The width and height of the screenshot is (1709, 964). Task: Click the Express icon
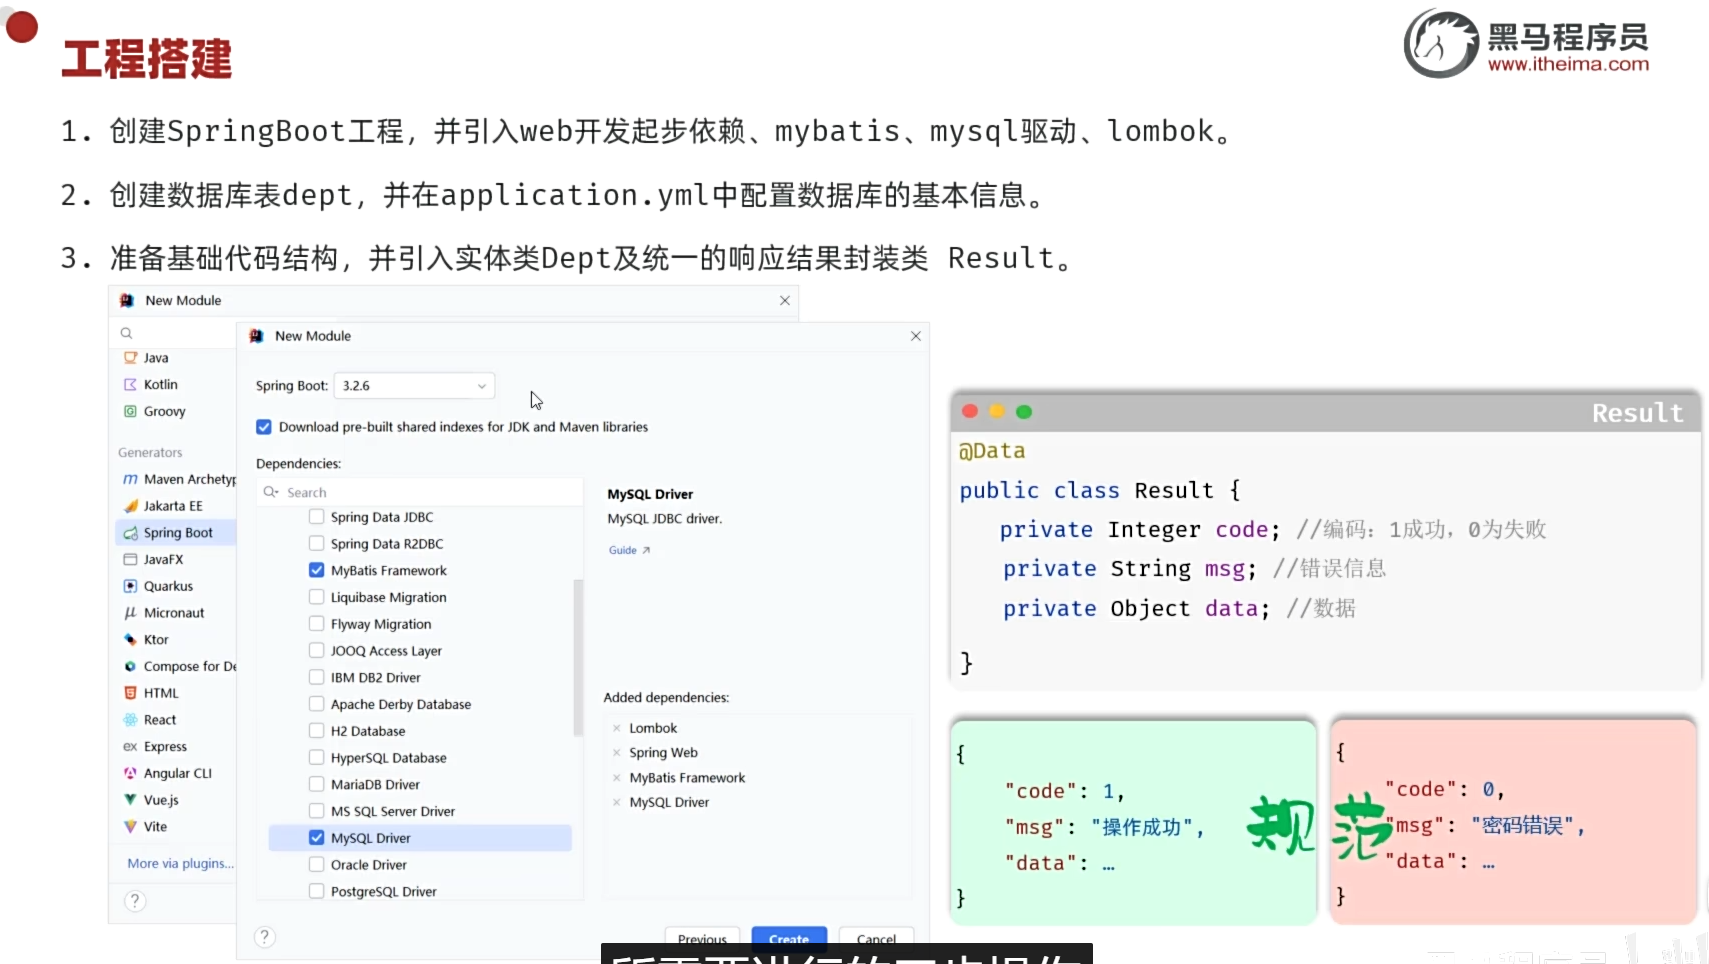click(x=130, y=747)
